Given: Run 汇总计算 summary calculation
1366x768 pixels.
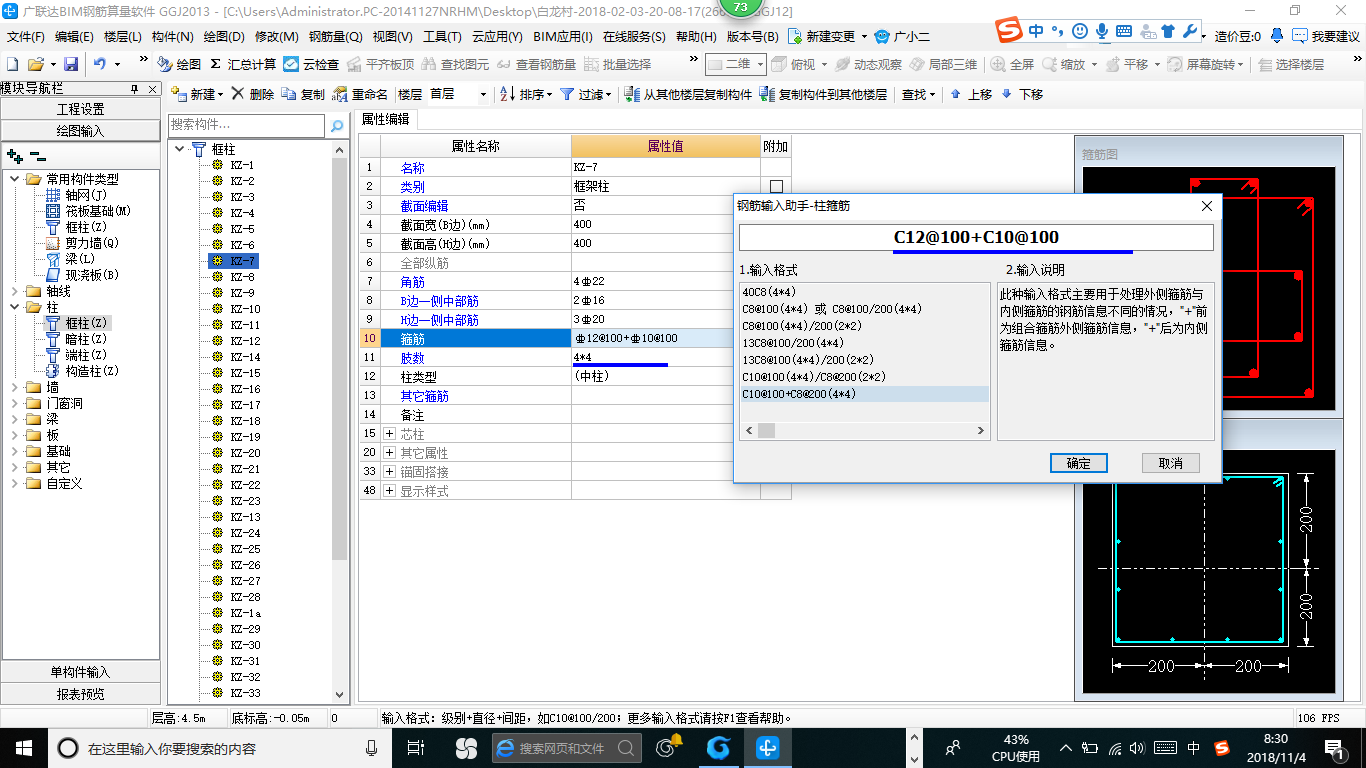Looking at the screenshot, I should [x=242, y=64].
